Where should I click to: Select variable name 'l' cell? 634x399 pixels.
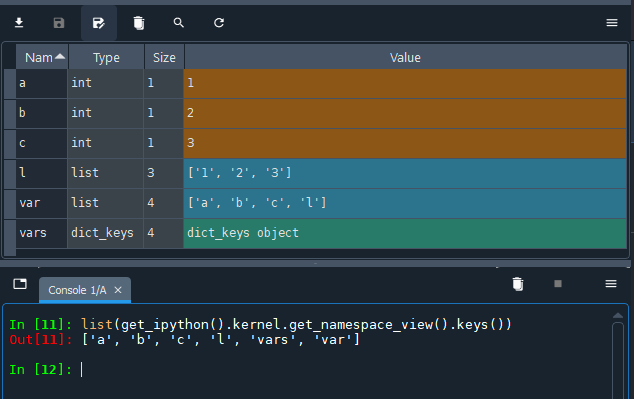coord(42,173)
